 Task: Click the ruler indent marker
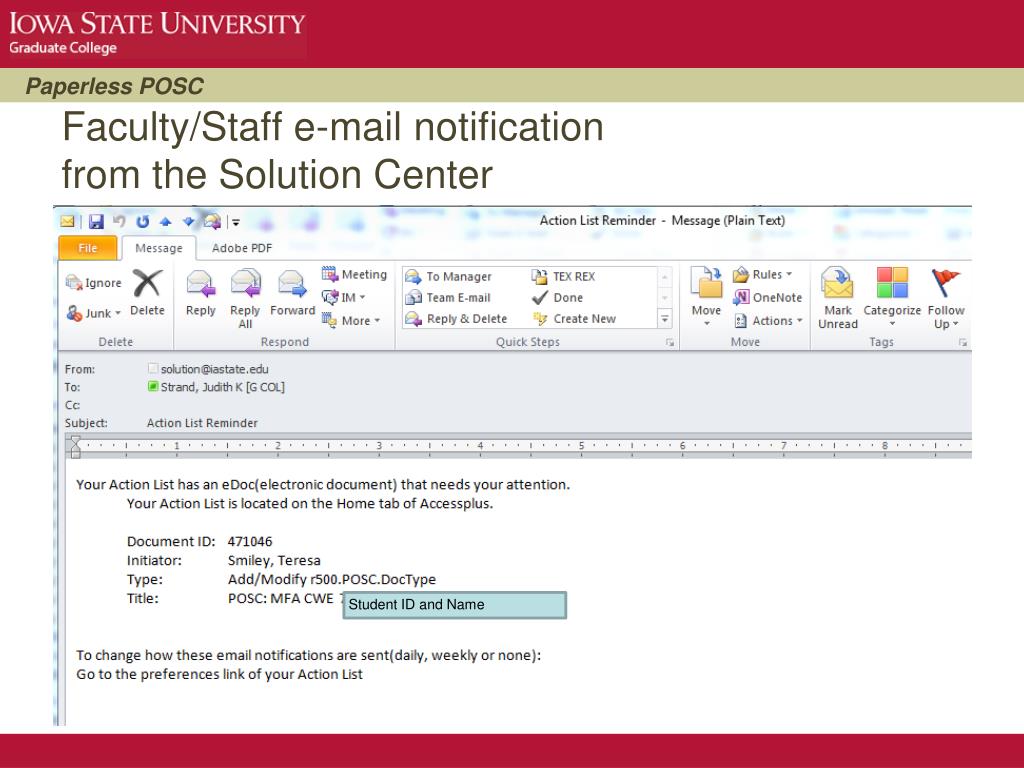(x=75, y=447)
